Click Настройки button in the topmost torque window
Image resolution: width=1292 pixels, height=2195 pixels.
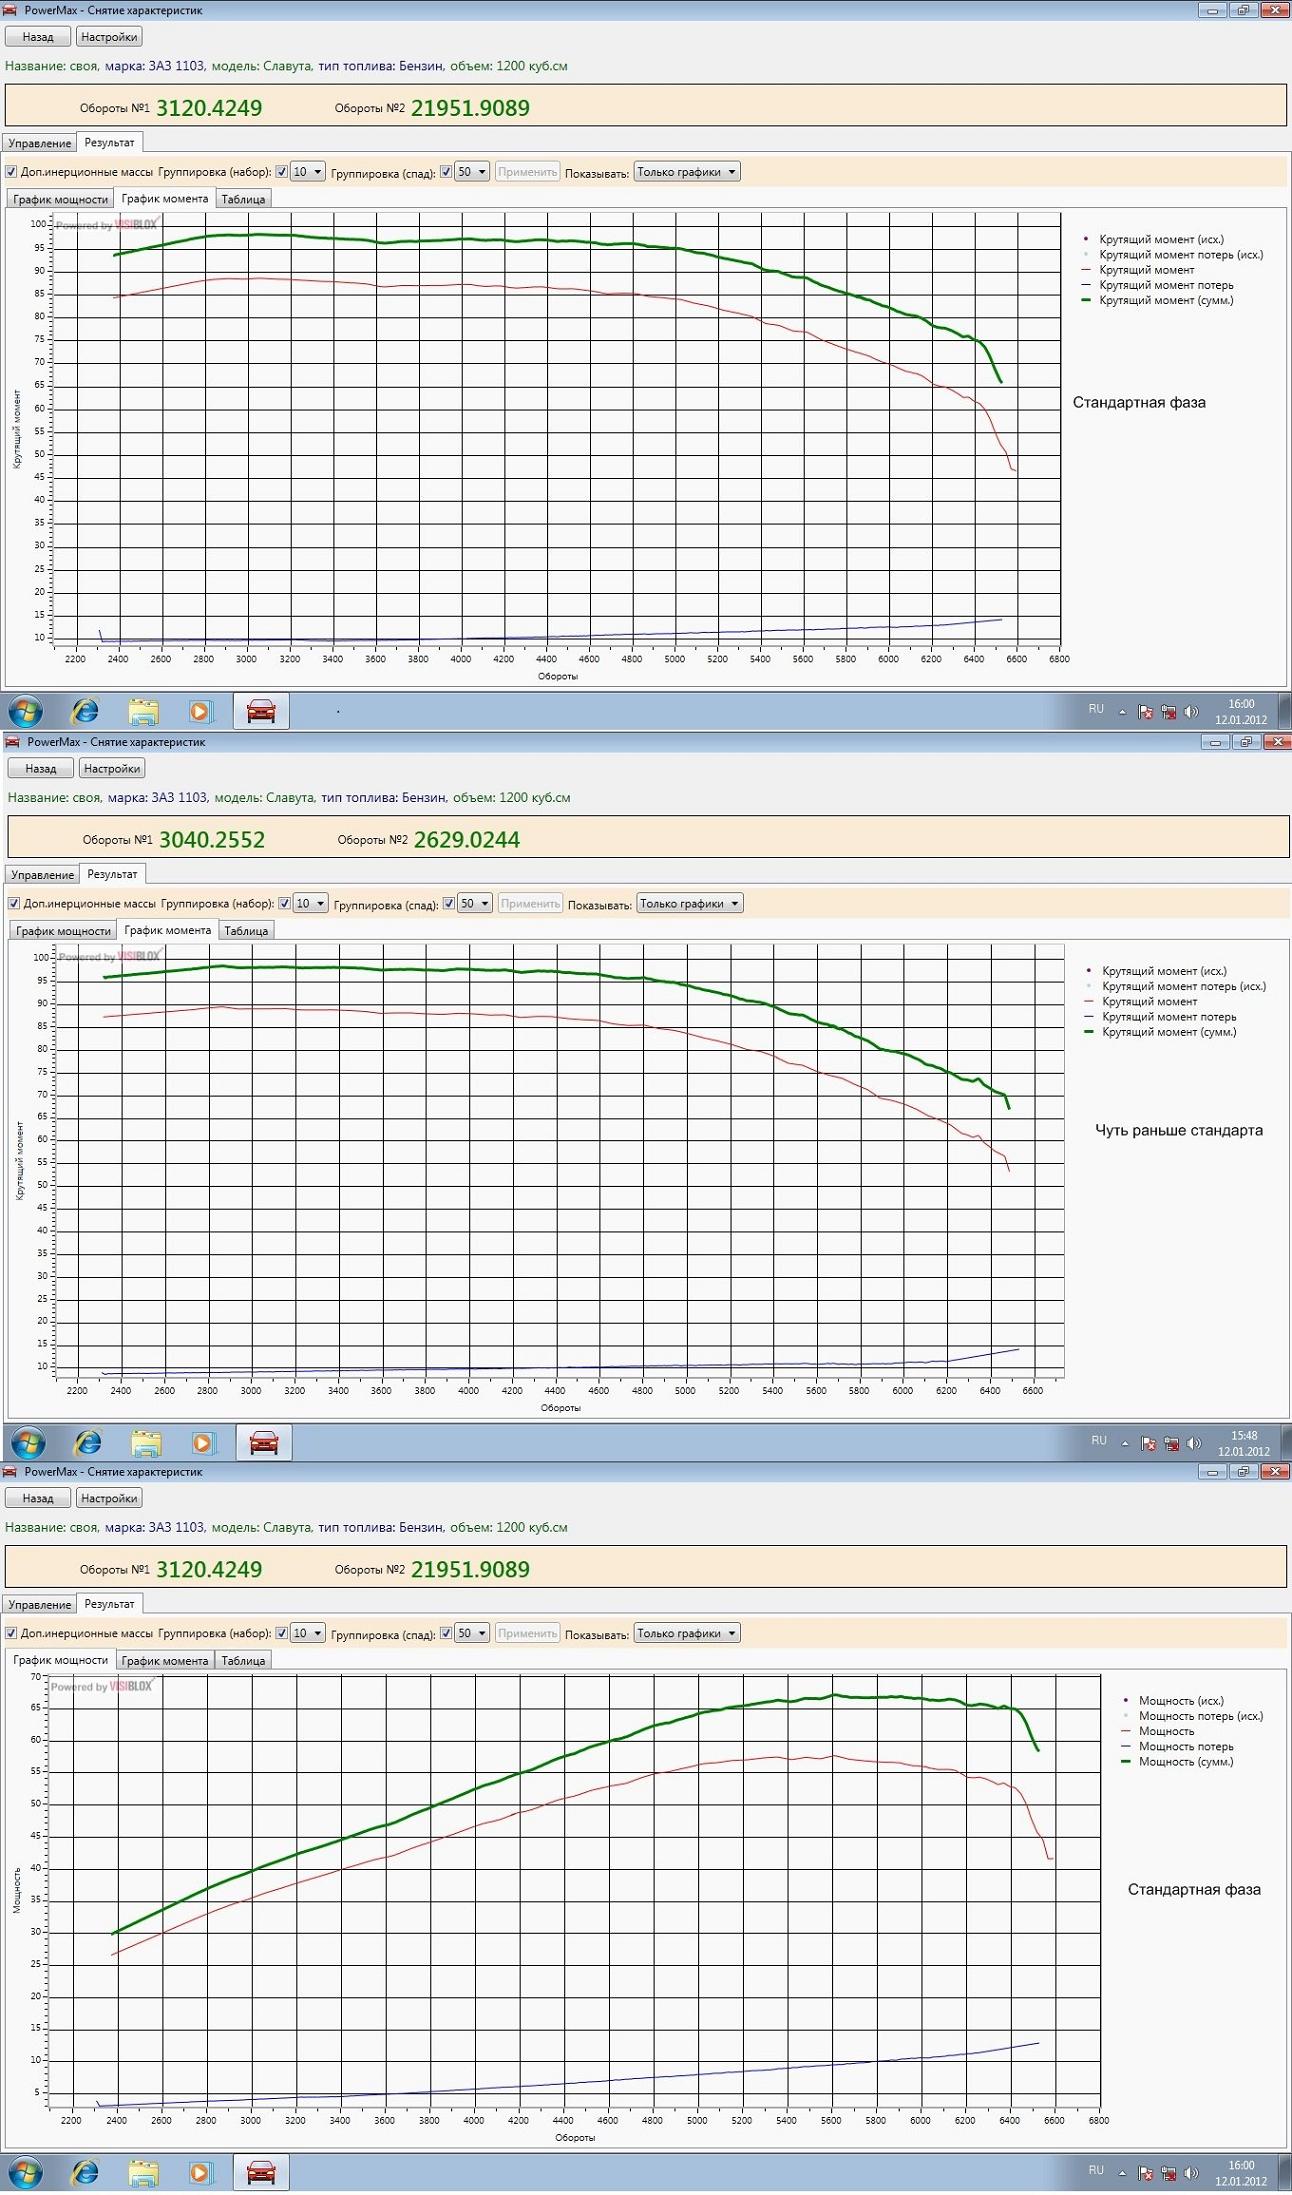(109, 37)
